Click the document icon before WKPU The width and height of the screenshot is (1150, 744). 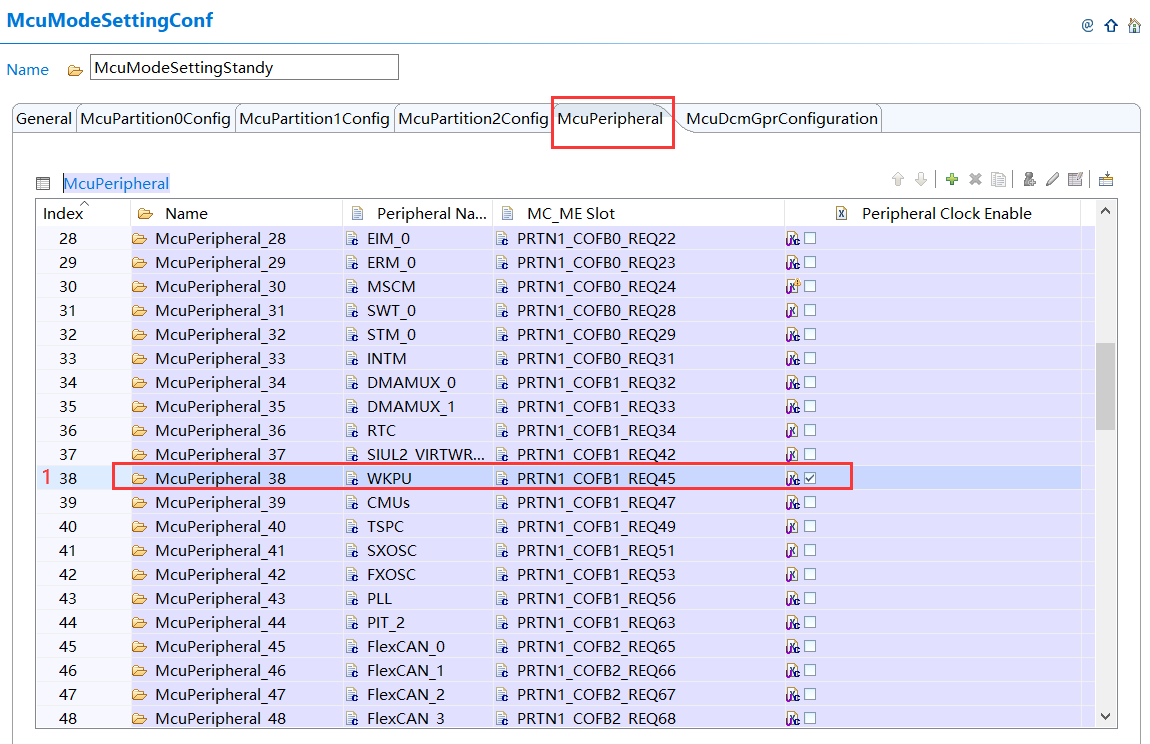tap(353, 478)
